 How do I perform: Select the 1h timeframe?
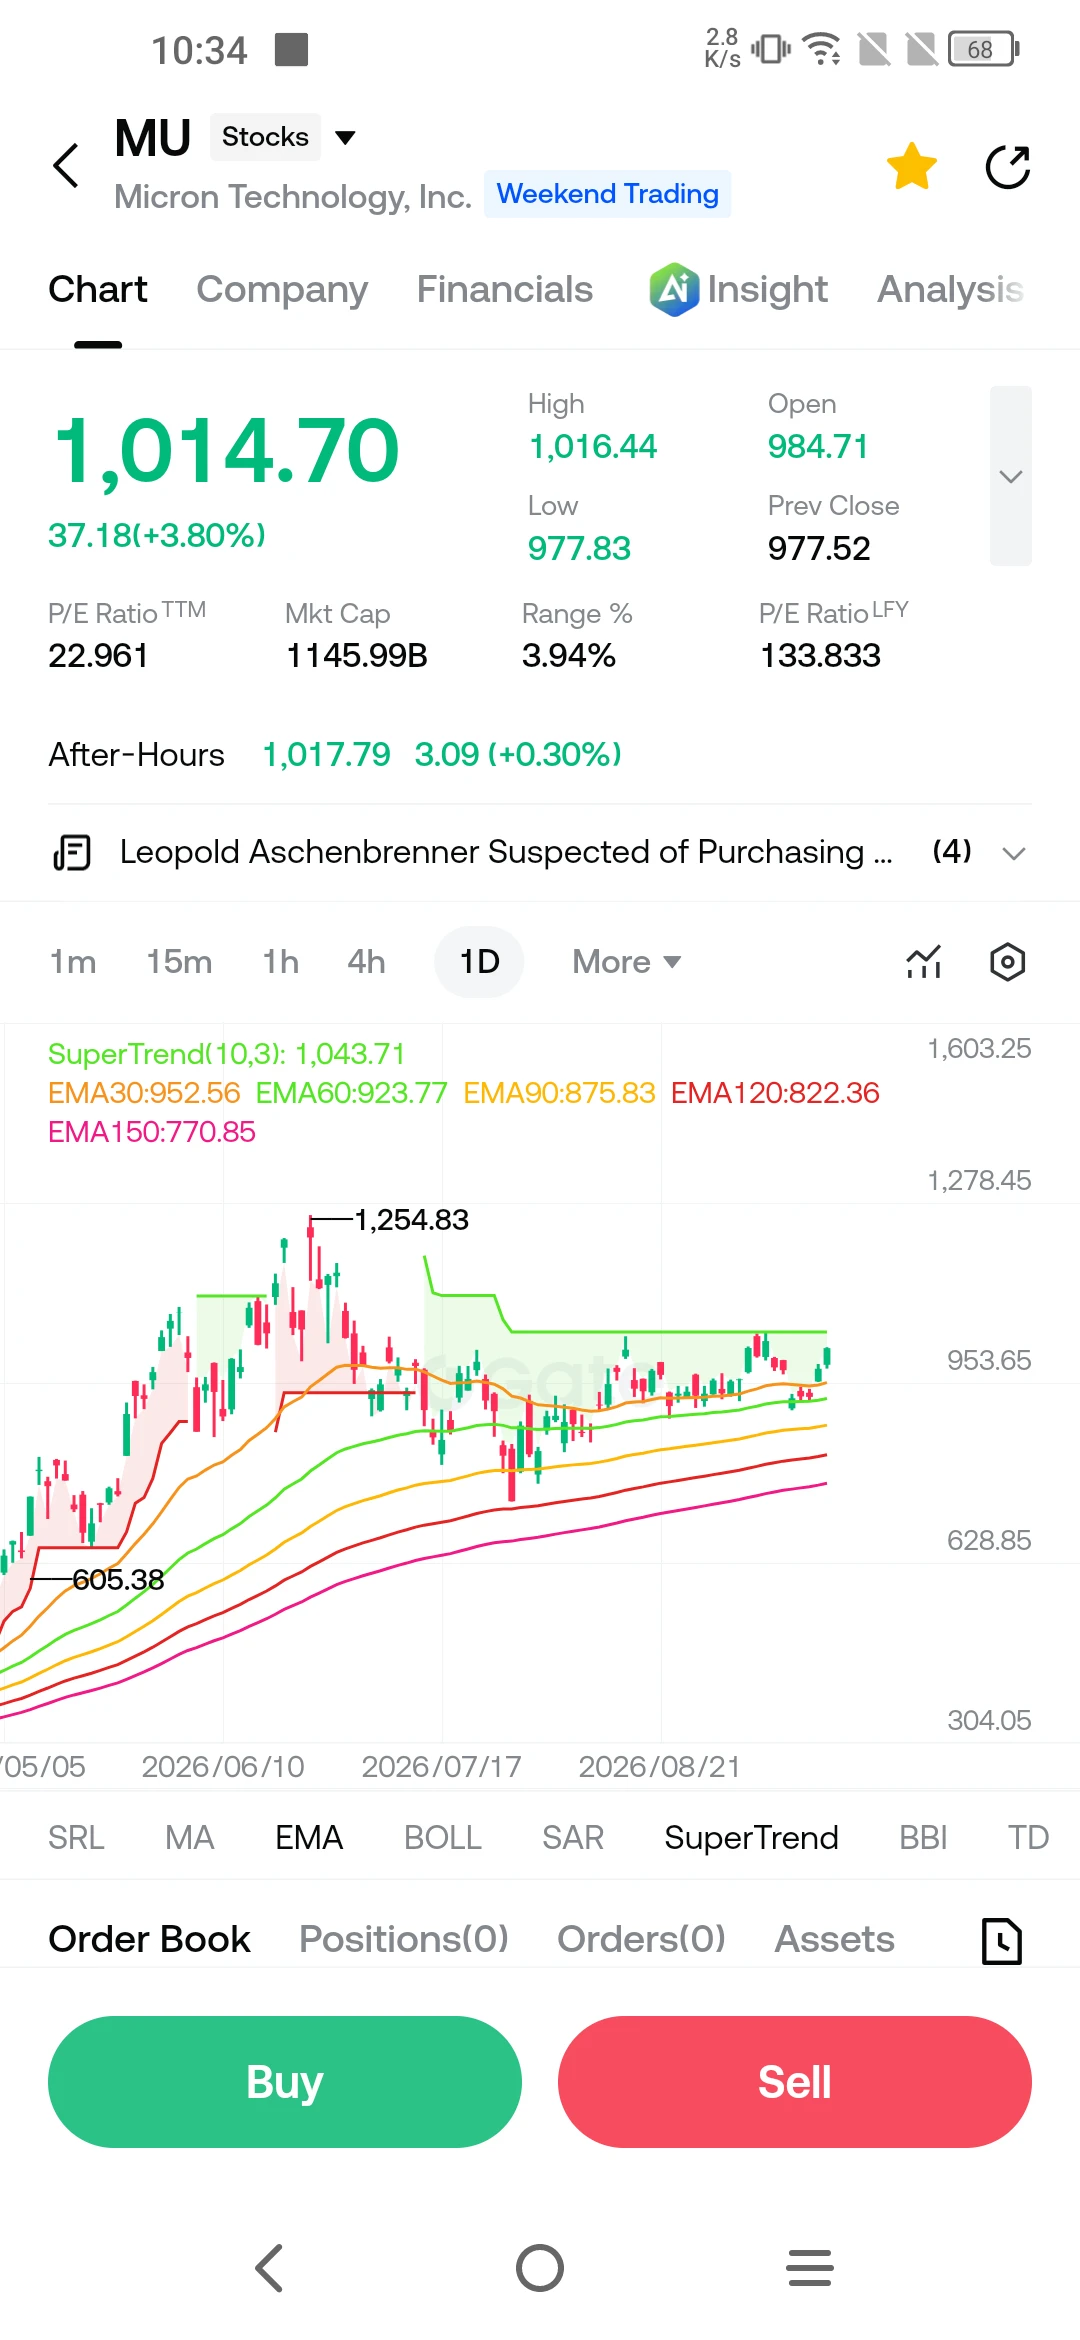click(281, 962)
